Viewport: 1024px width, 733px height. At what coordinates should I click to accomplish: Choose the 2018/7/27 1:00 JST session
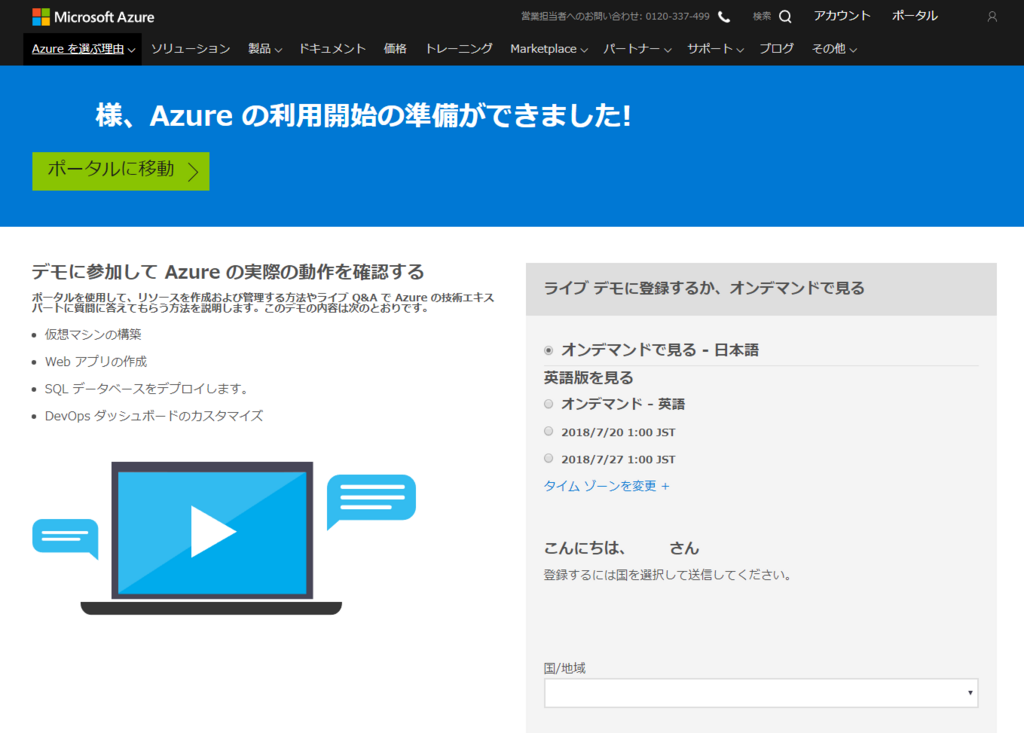click(549, 459)
